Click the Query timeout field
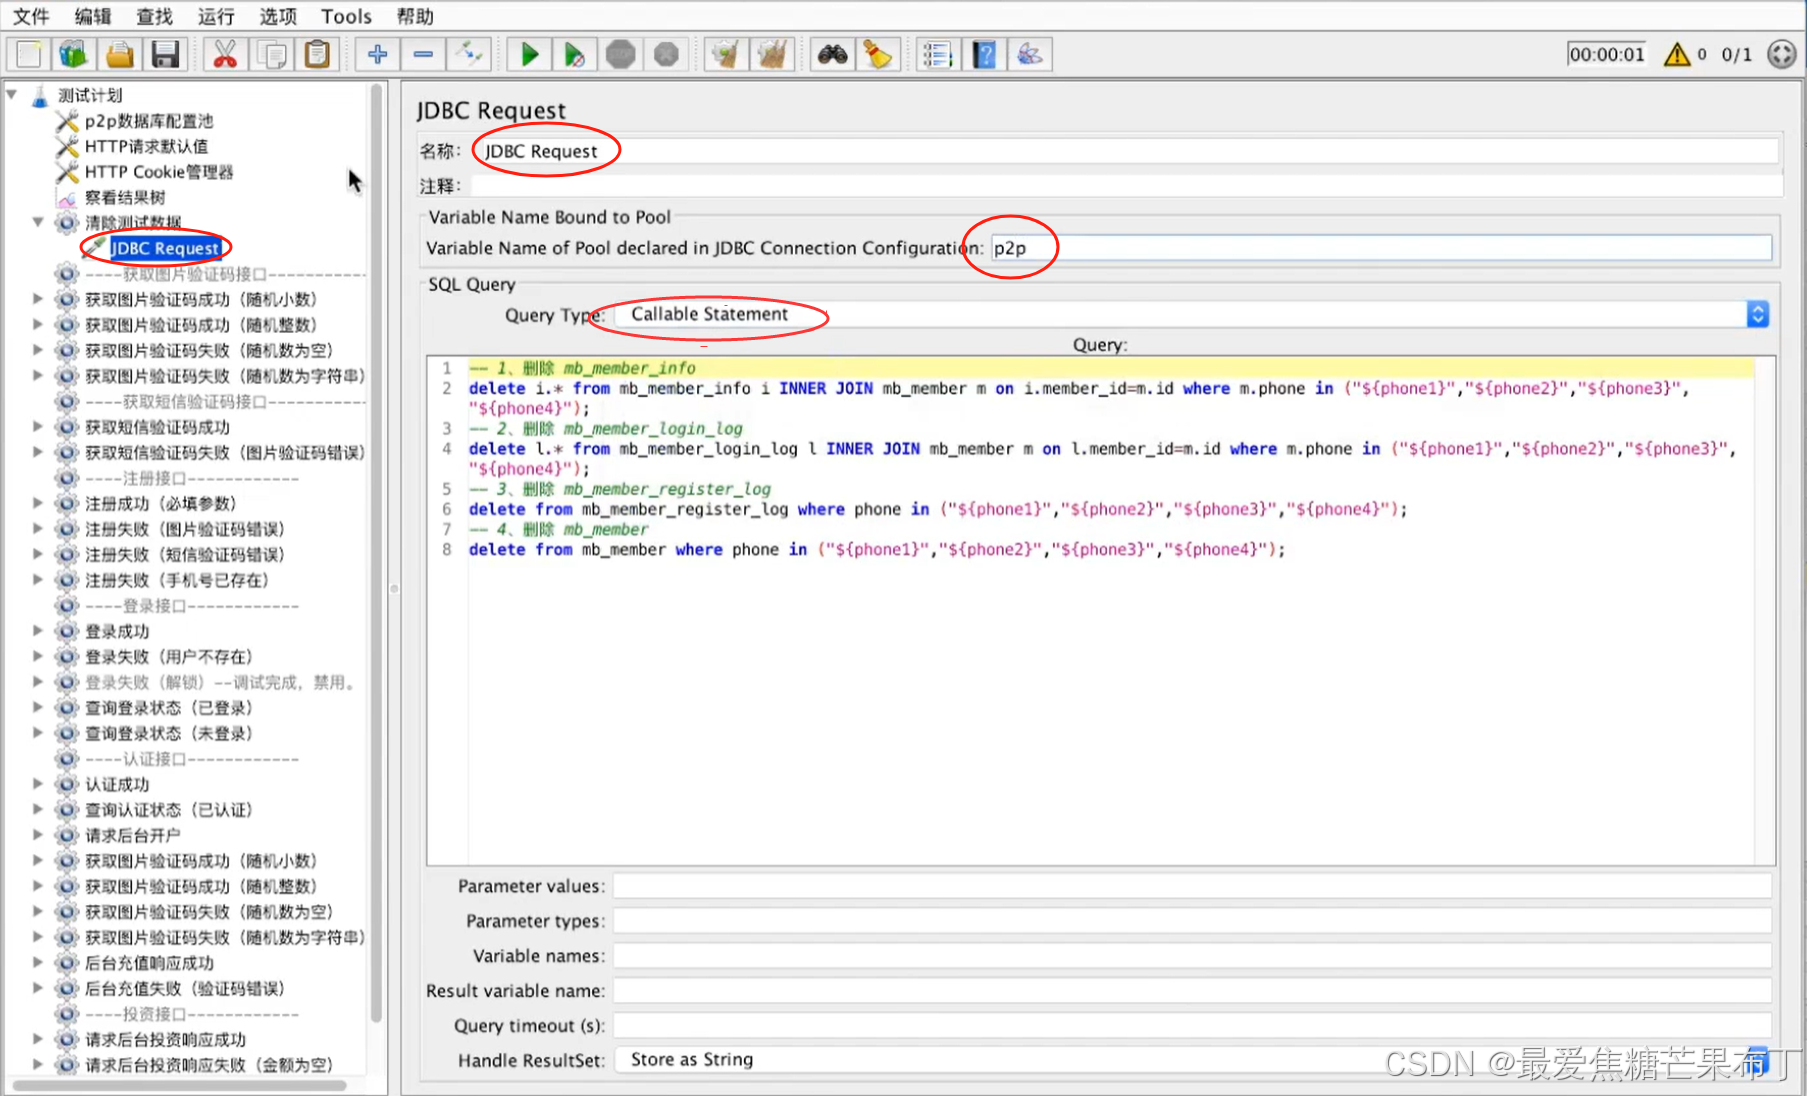Image resolution: width=1807 pixels, height=1096 pixels. (x=1192, y=1026)
